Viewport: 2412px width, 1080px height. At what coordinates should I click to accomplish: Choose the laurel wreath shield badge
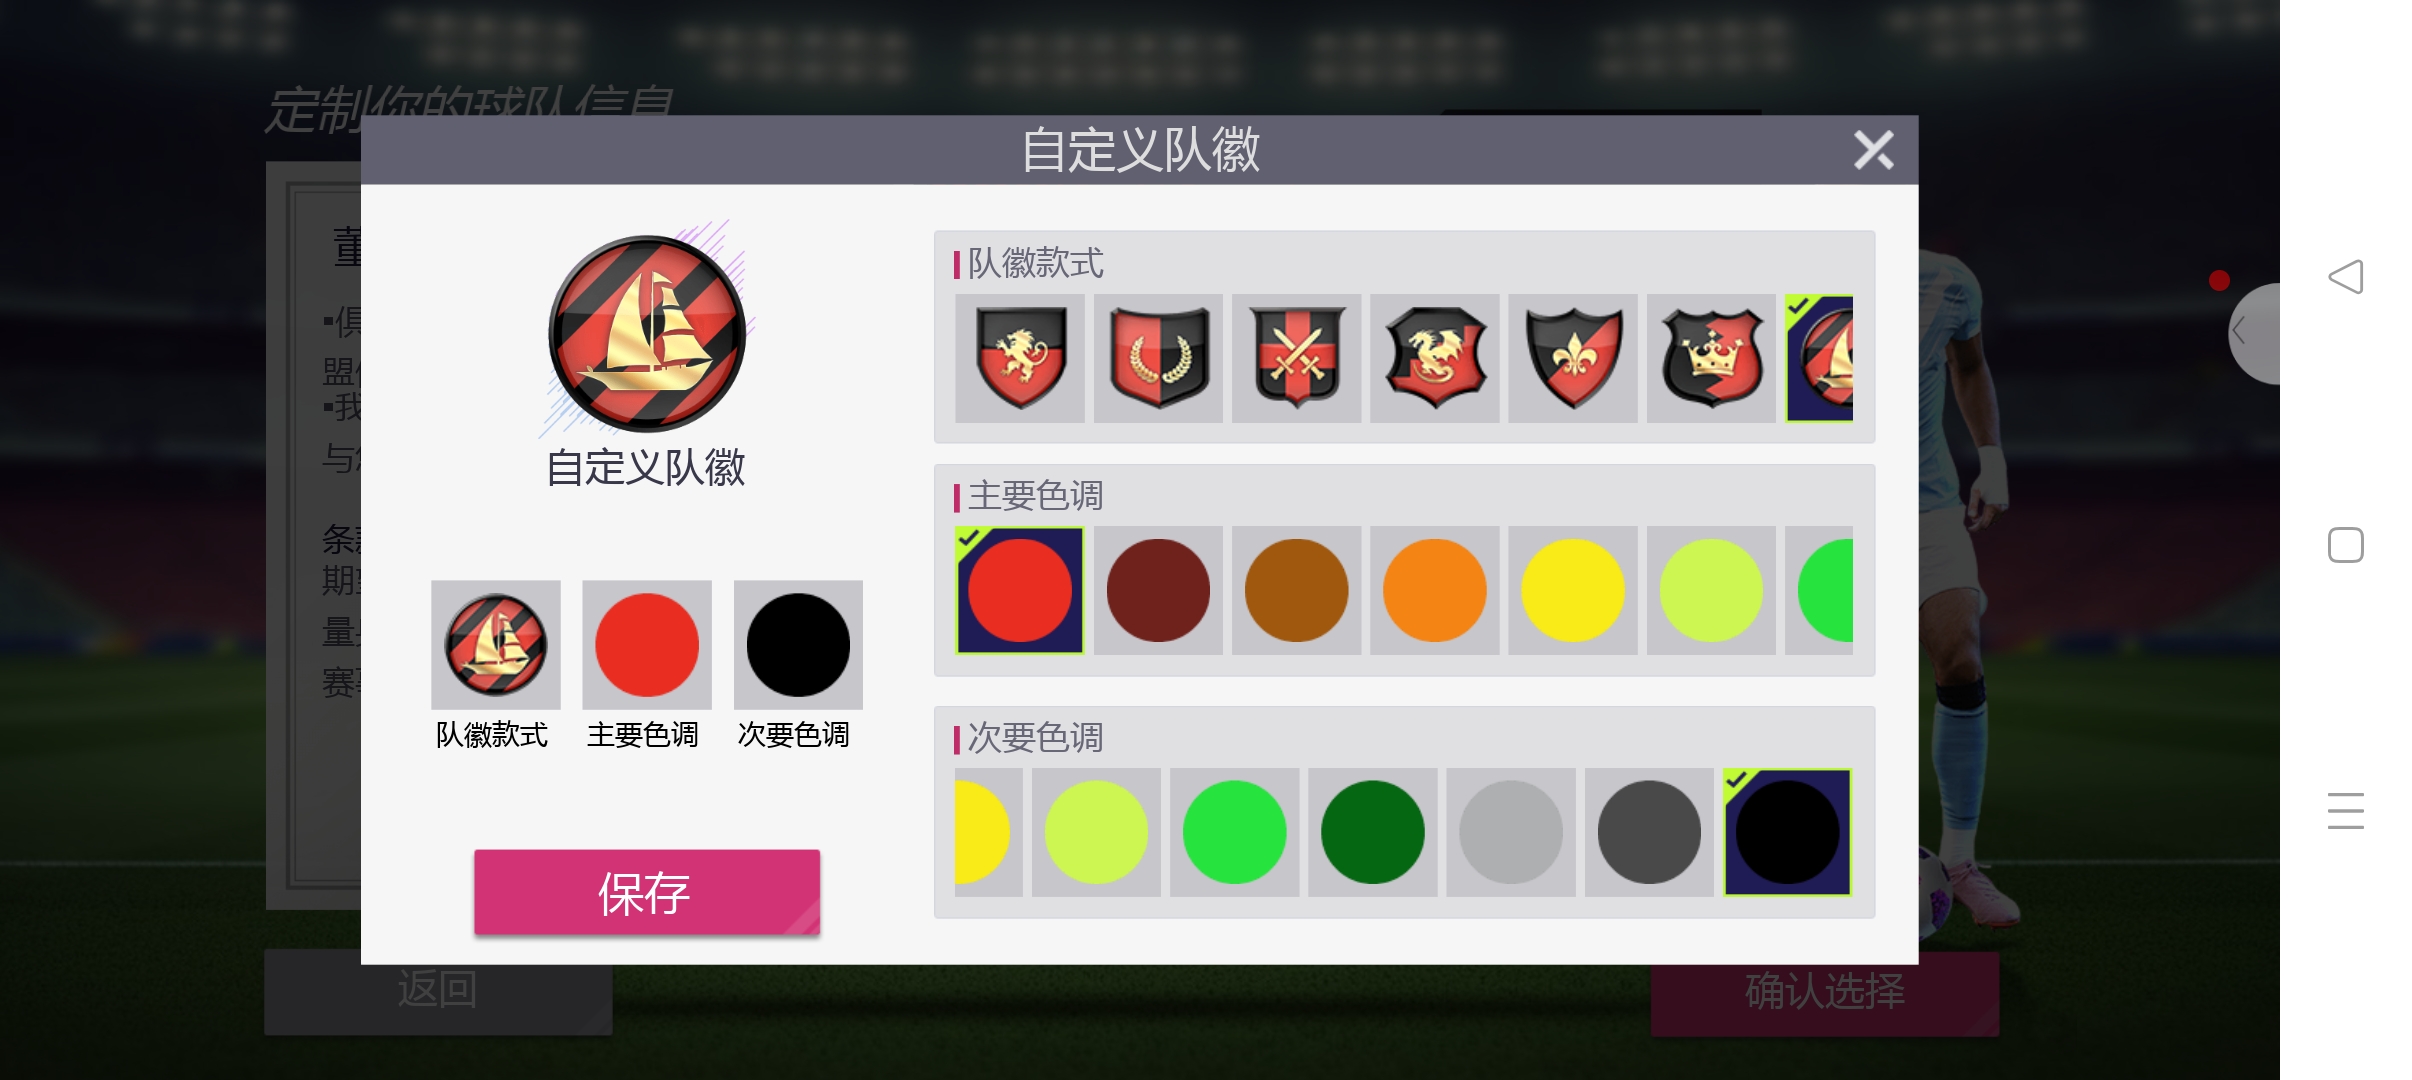(x=1158, y=358)
